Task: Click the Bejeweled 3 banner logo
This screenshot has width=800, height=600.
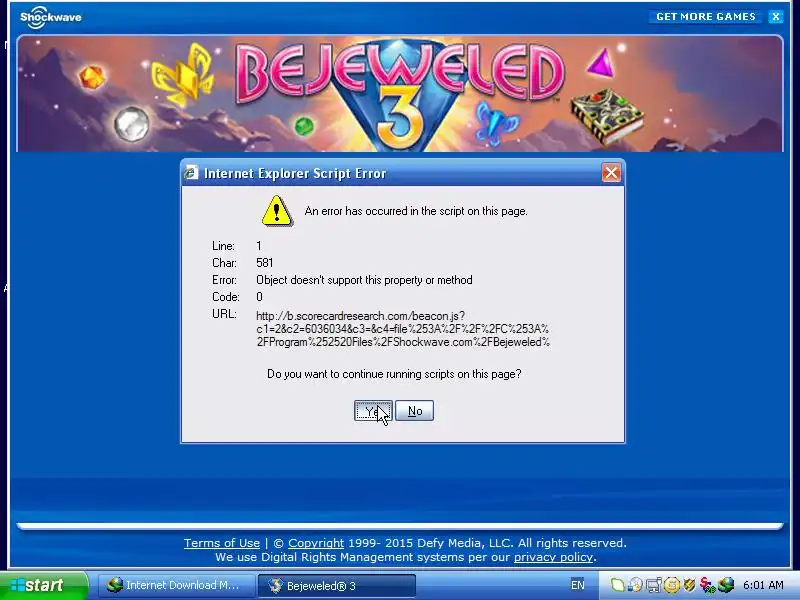Action: 400,93
